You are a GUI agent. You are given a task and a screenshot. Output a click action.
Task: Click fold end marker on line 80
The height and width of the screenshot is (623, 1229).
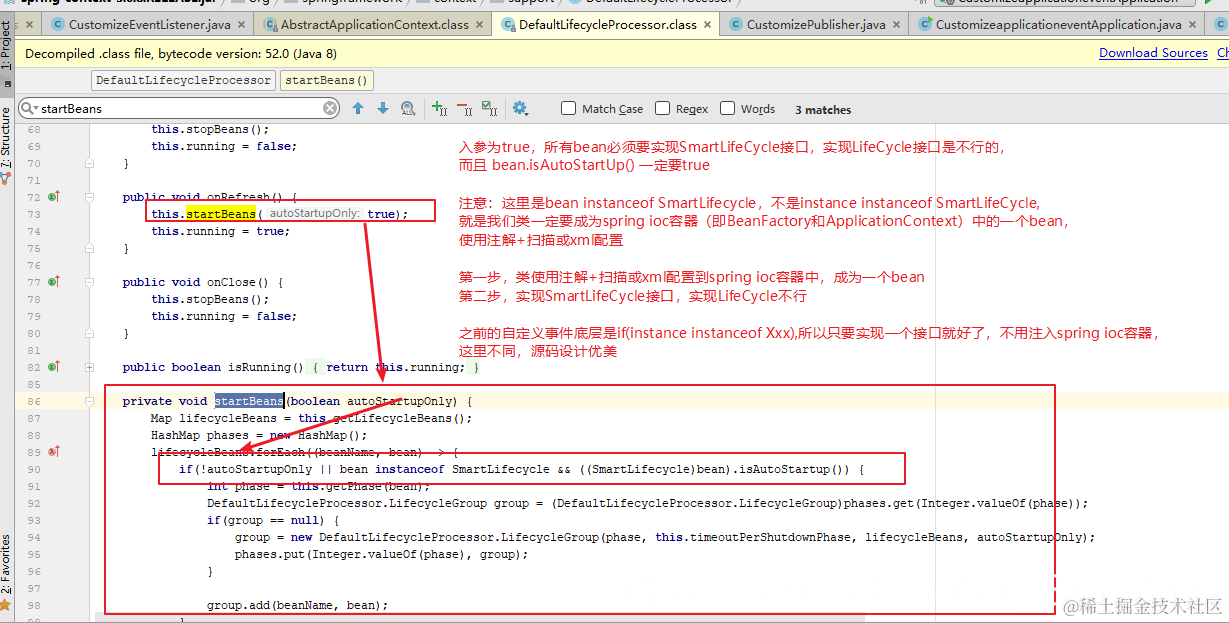click(90, 333)
